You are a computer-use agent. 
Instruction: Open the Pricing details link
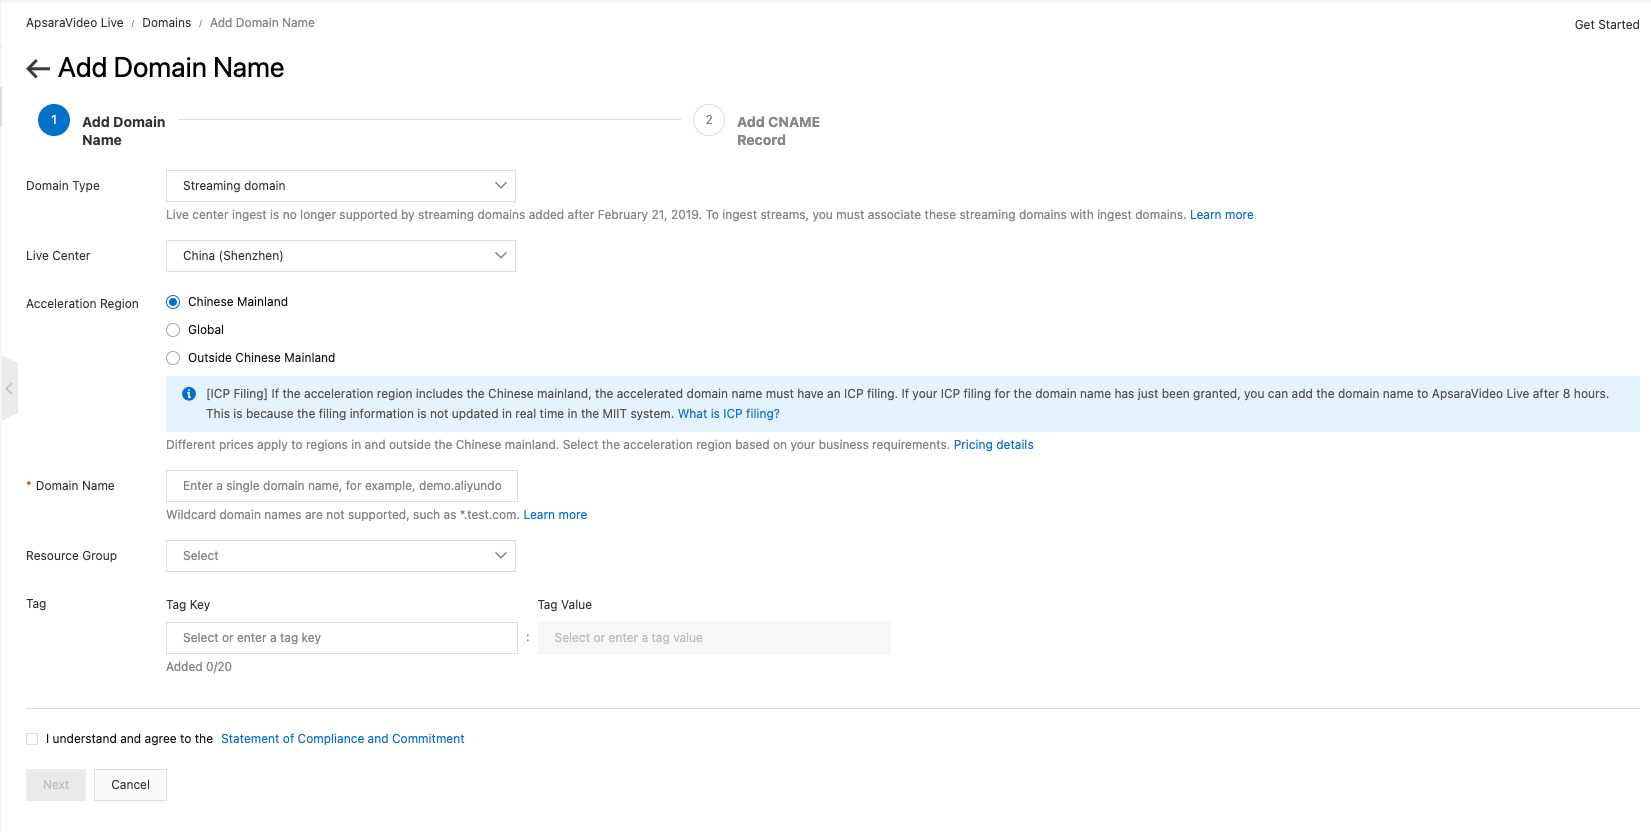pyautogui.click(x=993, y=445)
